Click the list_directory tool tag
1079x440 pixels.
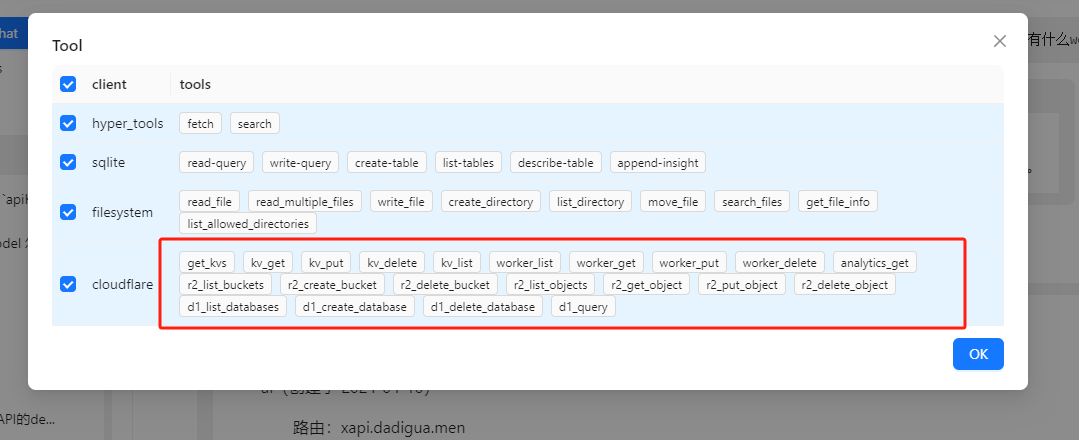pos(590,202)
